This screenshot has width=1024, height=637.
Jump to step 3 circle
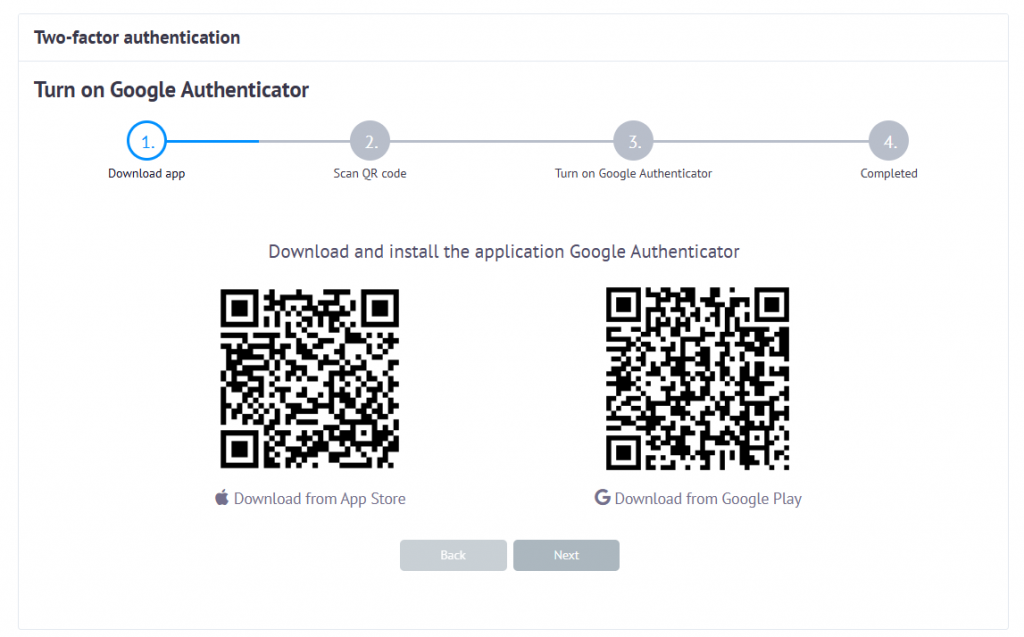pyautogui.click(x=633, y=140)
